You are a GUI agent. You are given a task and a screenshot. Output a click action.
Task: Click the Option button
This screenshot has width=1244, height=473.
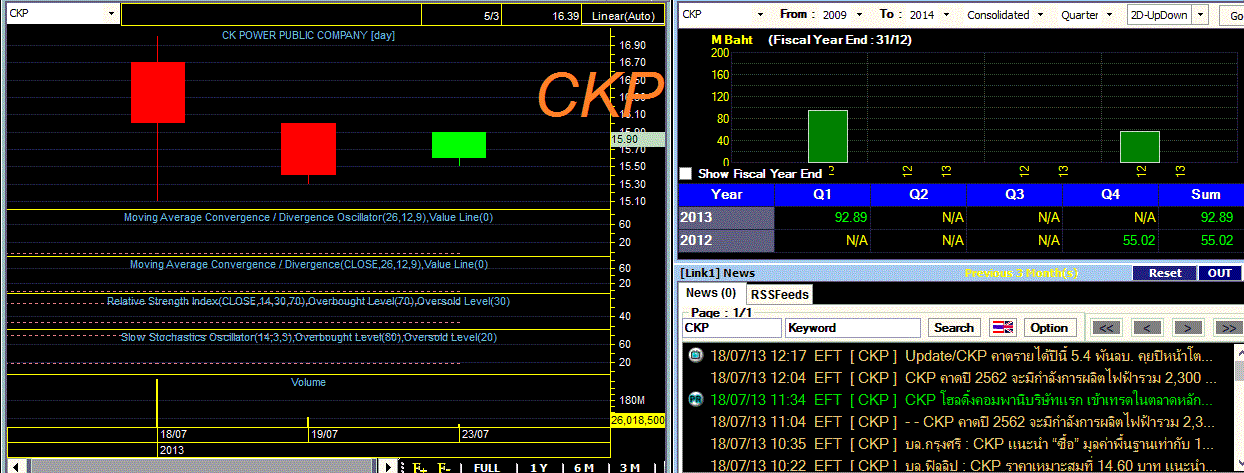[x=1049, y=327]
